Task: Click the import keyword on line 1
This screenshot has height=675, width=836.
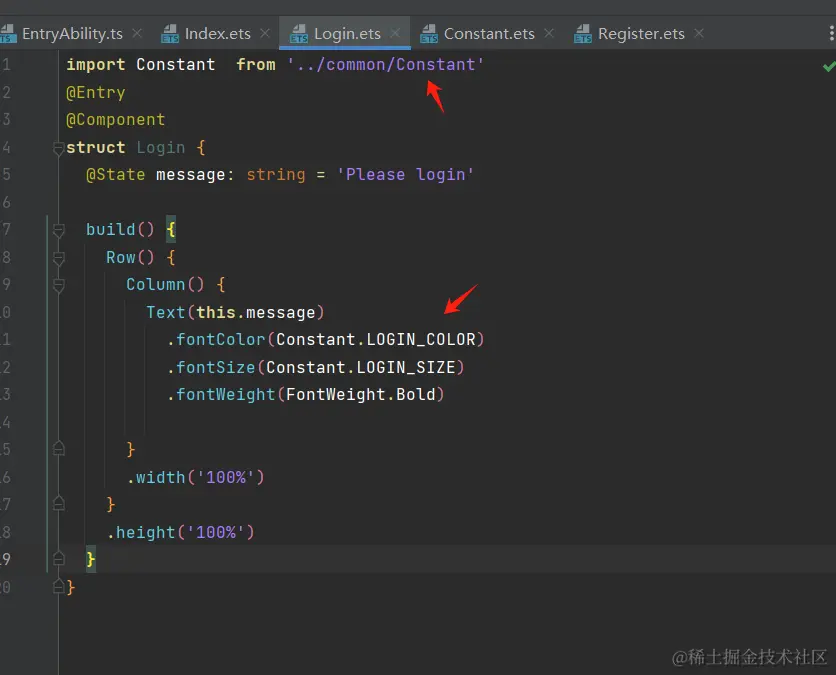Action: (95, 65)
